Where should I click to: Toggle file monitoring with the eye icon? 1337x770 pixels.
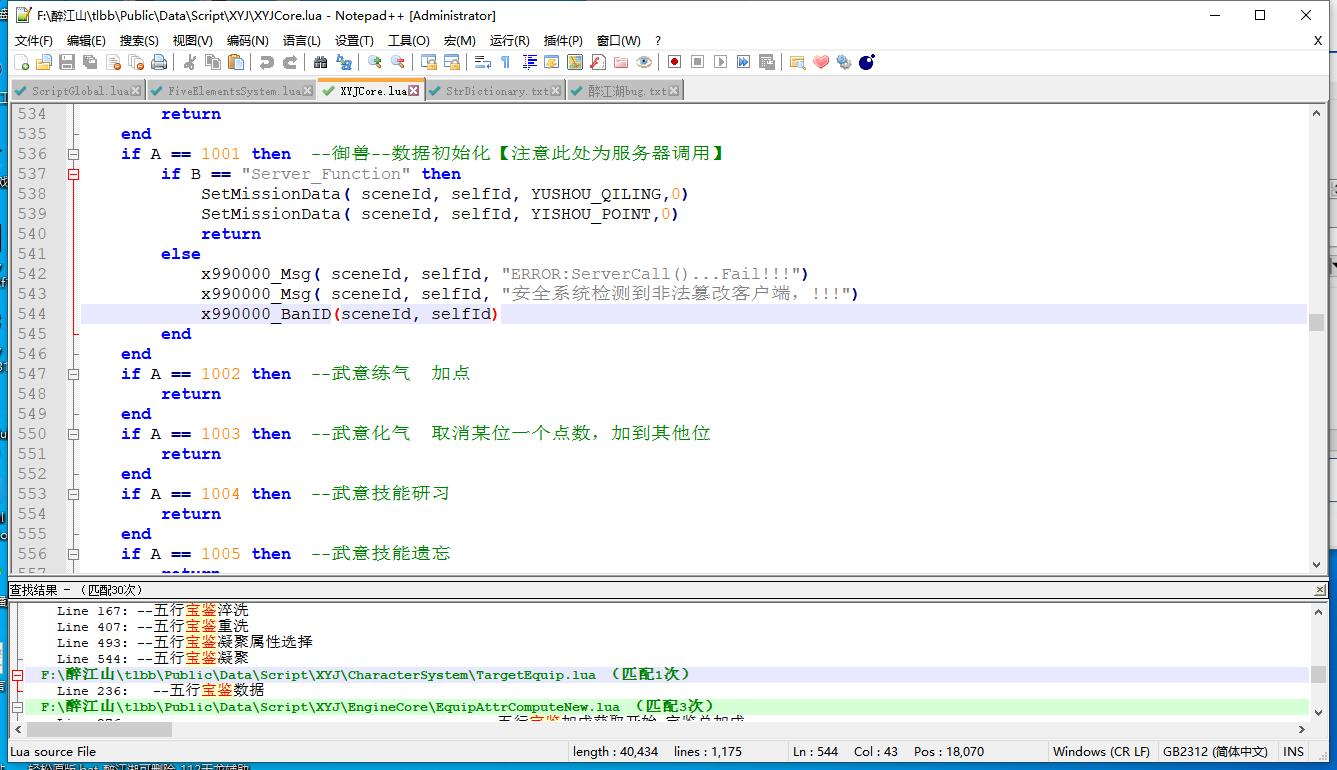click(x=644, y=62)
